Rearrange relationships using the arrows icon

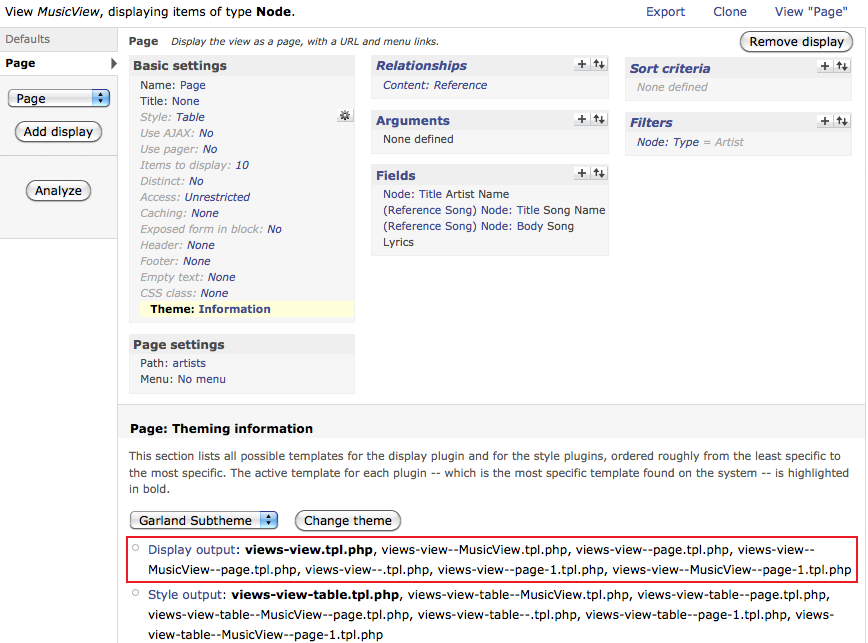598,64
